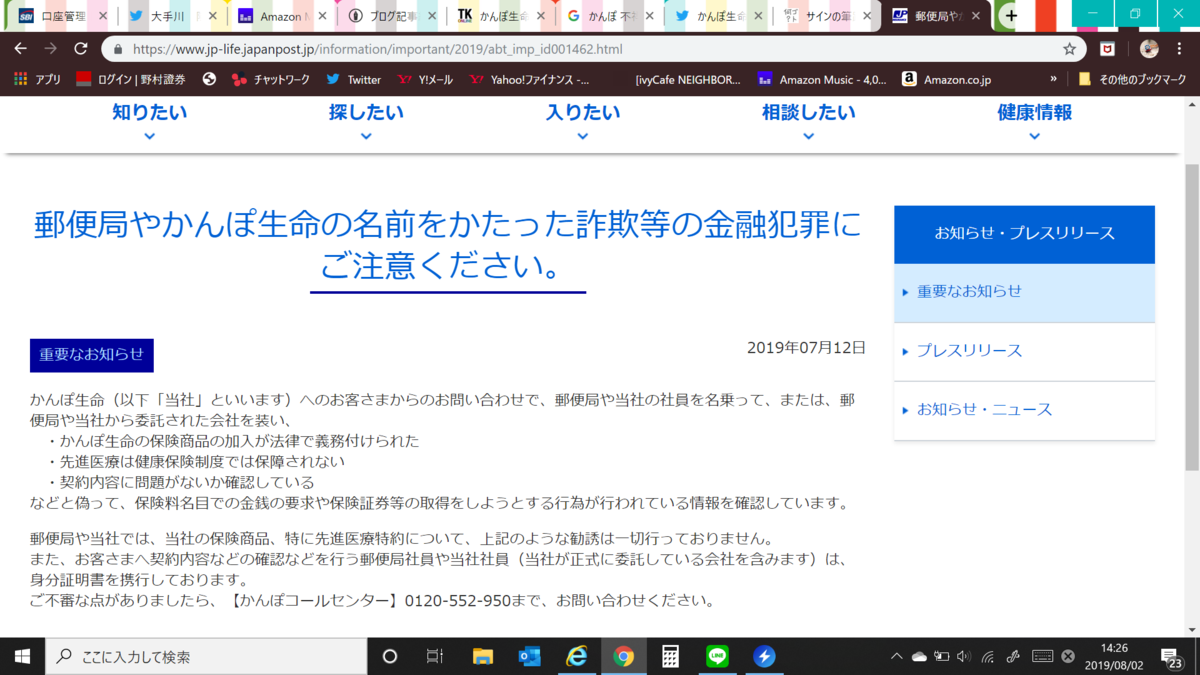Image resolution: width=1200 pixels, height=675 pixels.
Task: Expand the 相談したい navigation menu
Action: (808, 122)
